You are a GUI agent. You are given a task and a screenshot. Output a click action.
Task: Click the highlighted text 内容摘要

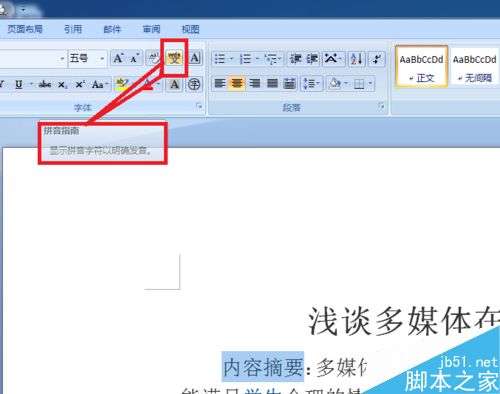click(263, 367)
